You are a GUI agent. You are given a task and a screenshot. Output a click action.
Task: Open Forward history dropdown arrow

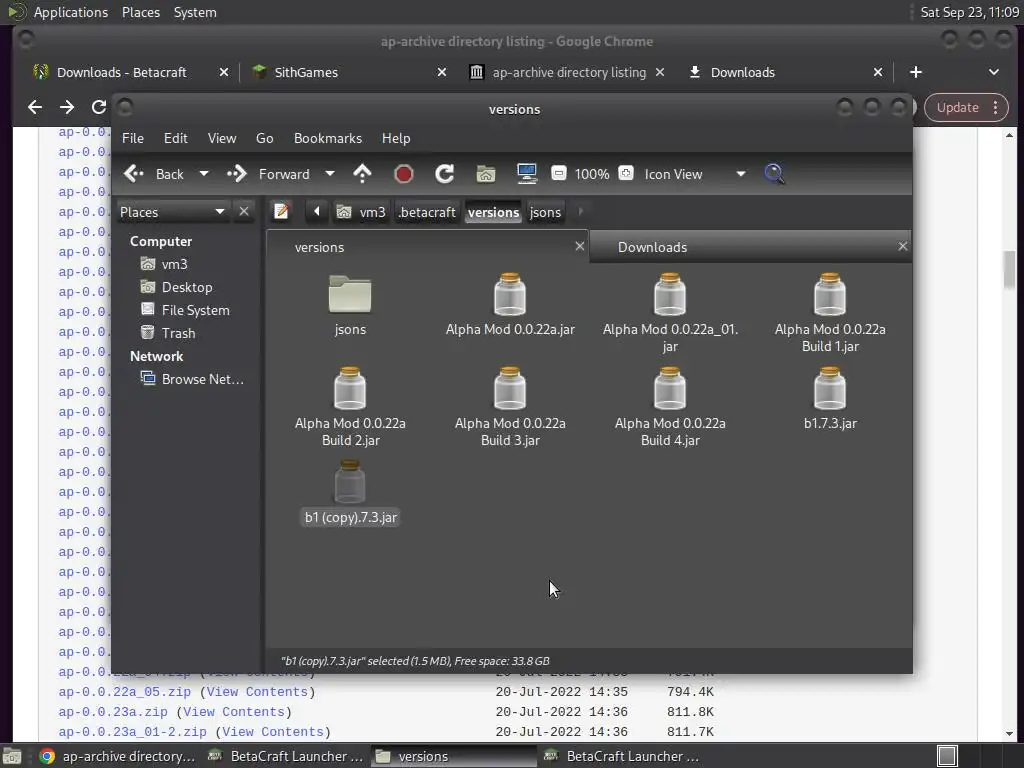click(330, 174)
